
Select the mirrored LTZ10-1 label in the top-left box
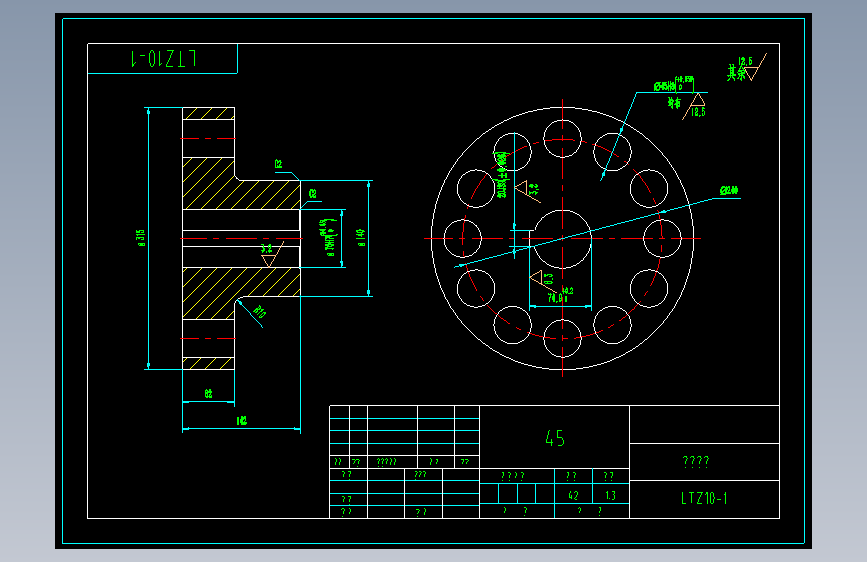click(164, 58)
